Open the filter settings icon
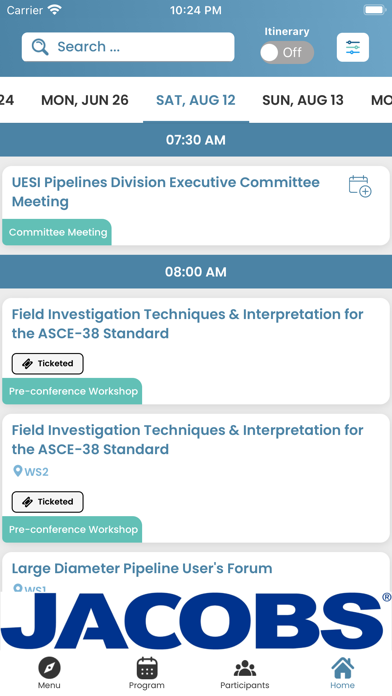This screenshot has width=392, height=696. (352, 47)
